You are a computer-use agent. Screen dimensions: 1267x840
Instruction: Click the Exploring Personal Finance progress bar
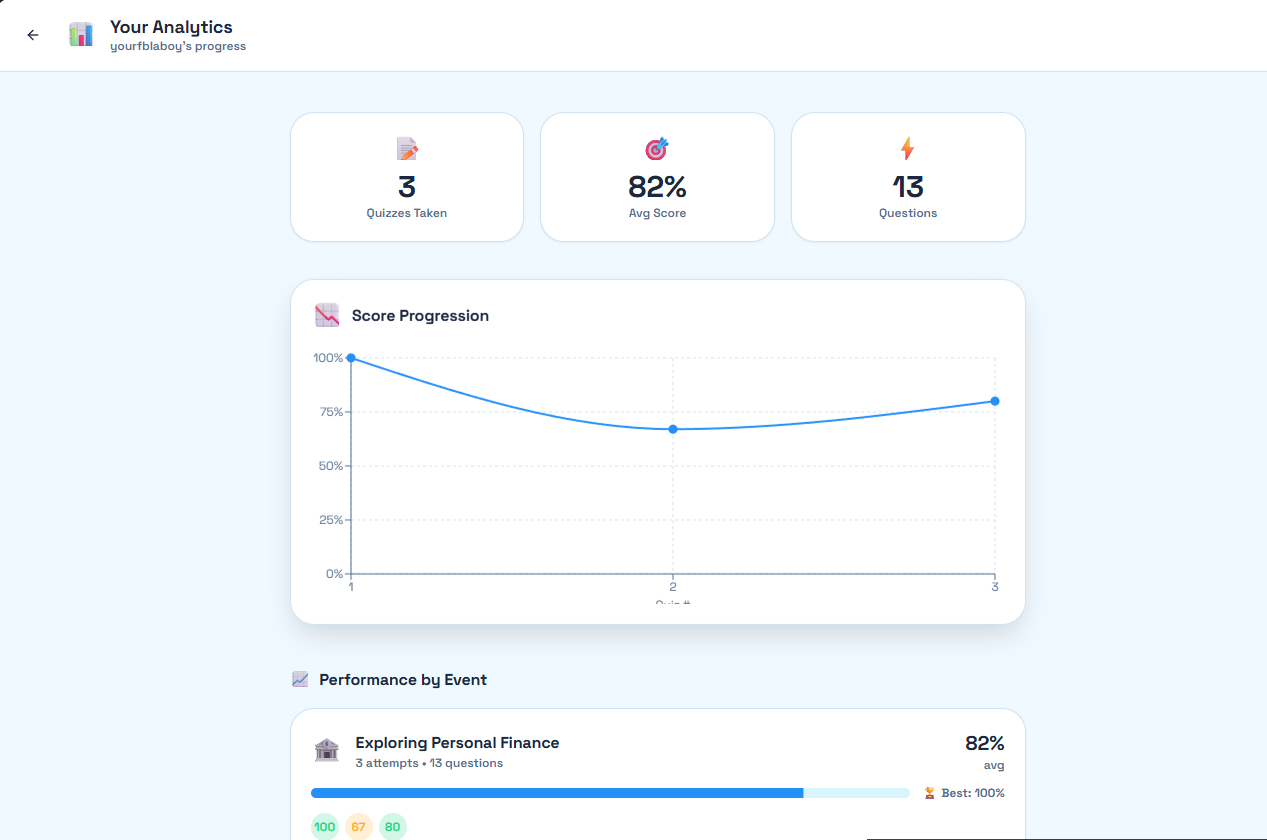(x=610, y=793)
